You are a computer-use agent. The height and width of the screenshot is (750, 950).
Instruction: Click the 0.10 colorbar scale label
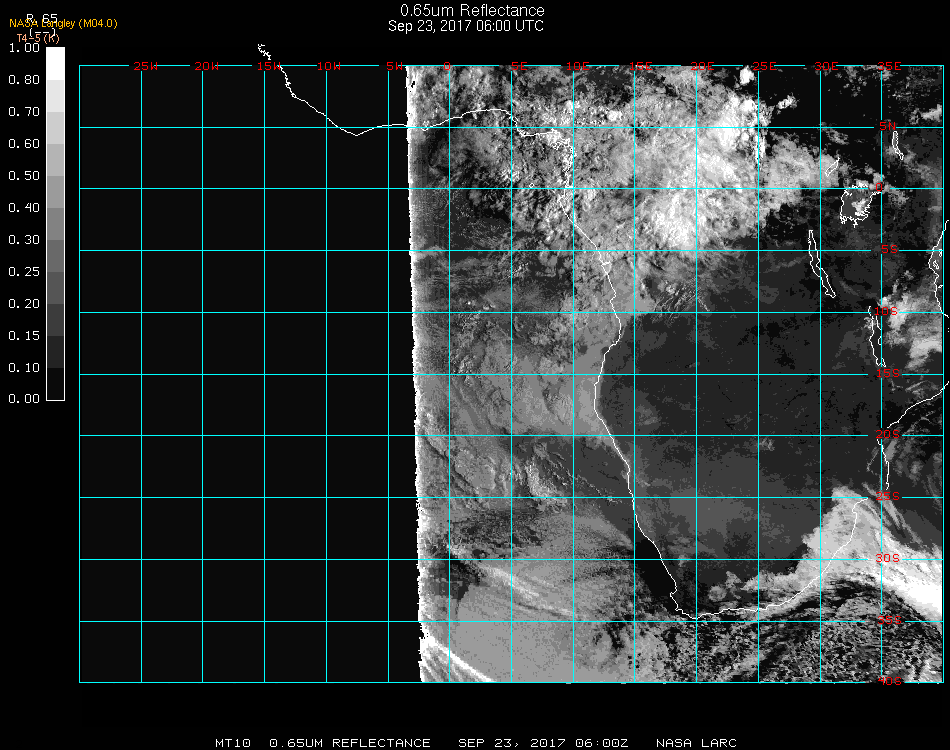pyautogui.click(x=24, y=368)
